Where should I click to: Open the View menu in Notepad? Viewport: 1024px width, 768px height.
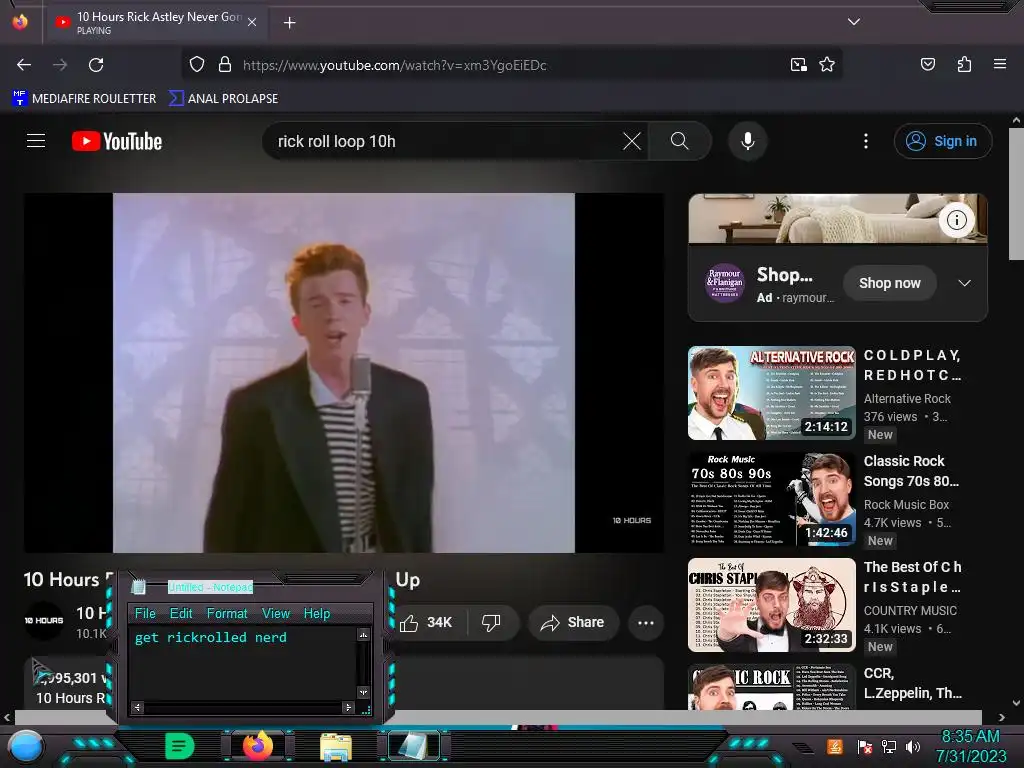[x=276, y=613]
